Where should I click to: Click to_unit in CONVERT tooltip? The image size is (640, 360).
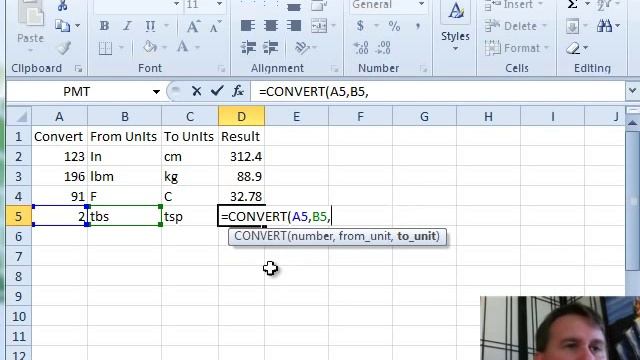[416, 236]
